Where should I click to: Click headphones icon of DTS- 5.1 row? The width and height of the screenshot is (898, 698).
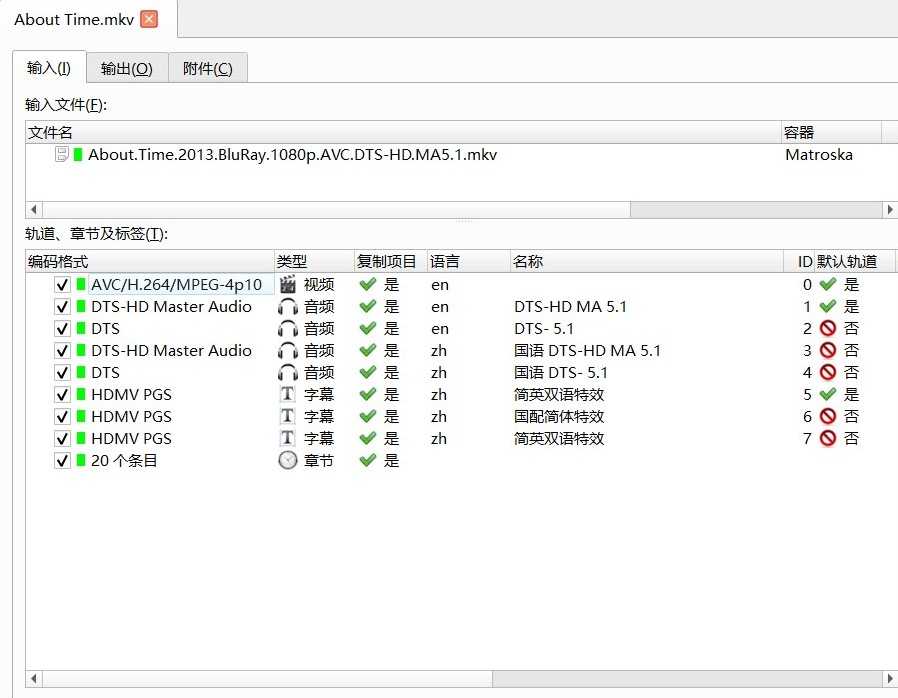pos(287,329)
